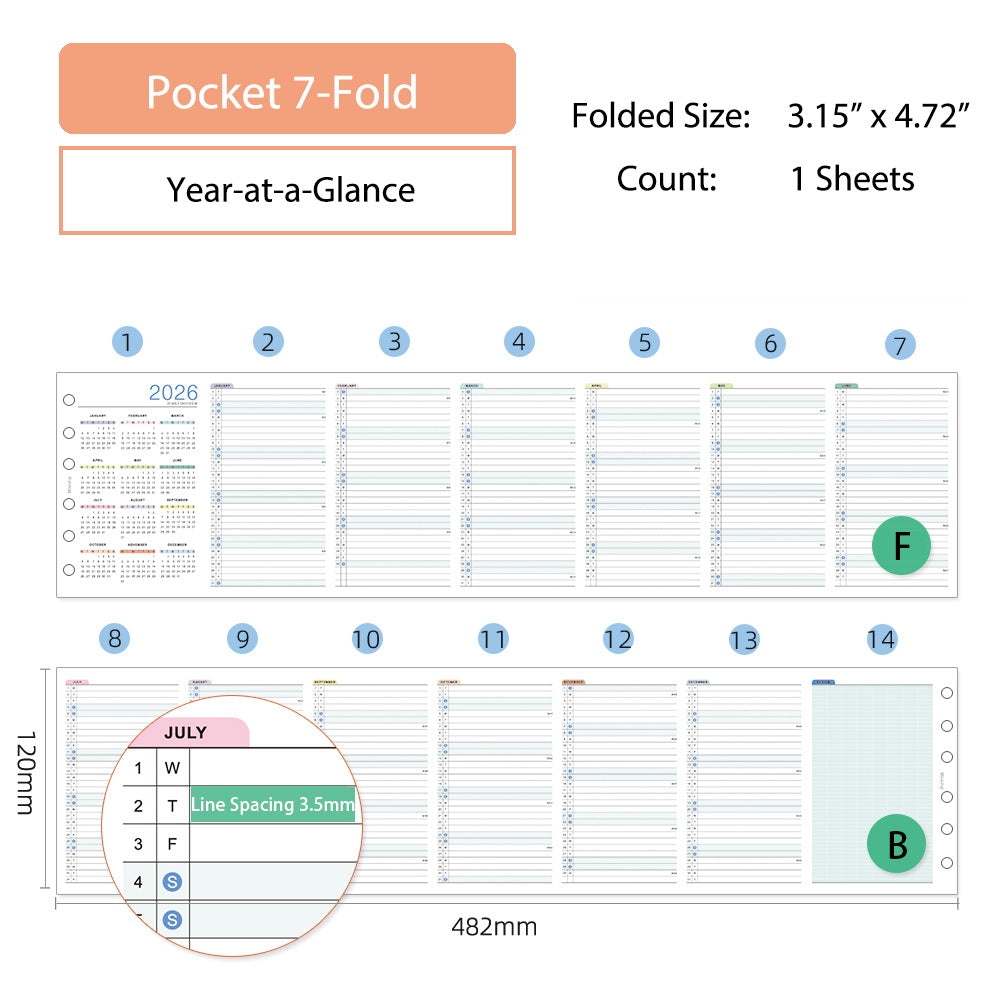
Task: Click the green Line Spacing 3.5mm label
Action: pyautogui.click(x=272, y=804)
